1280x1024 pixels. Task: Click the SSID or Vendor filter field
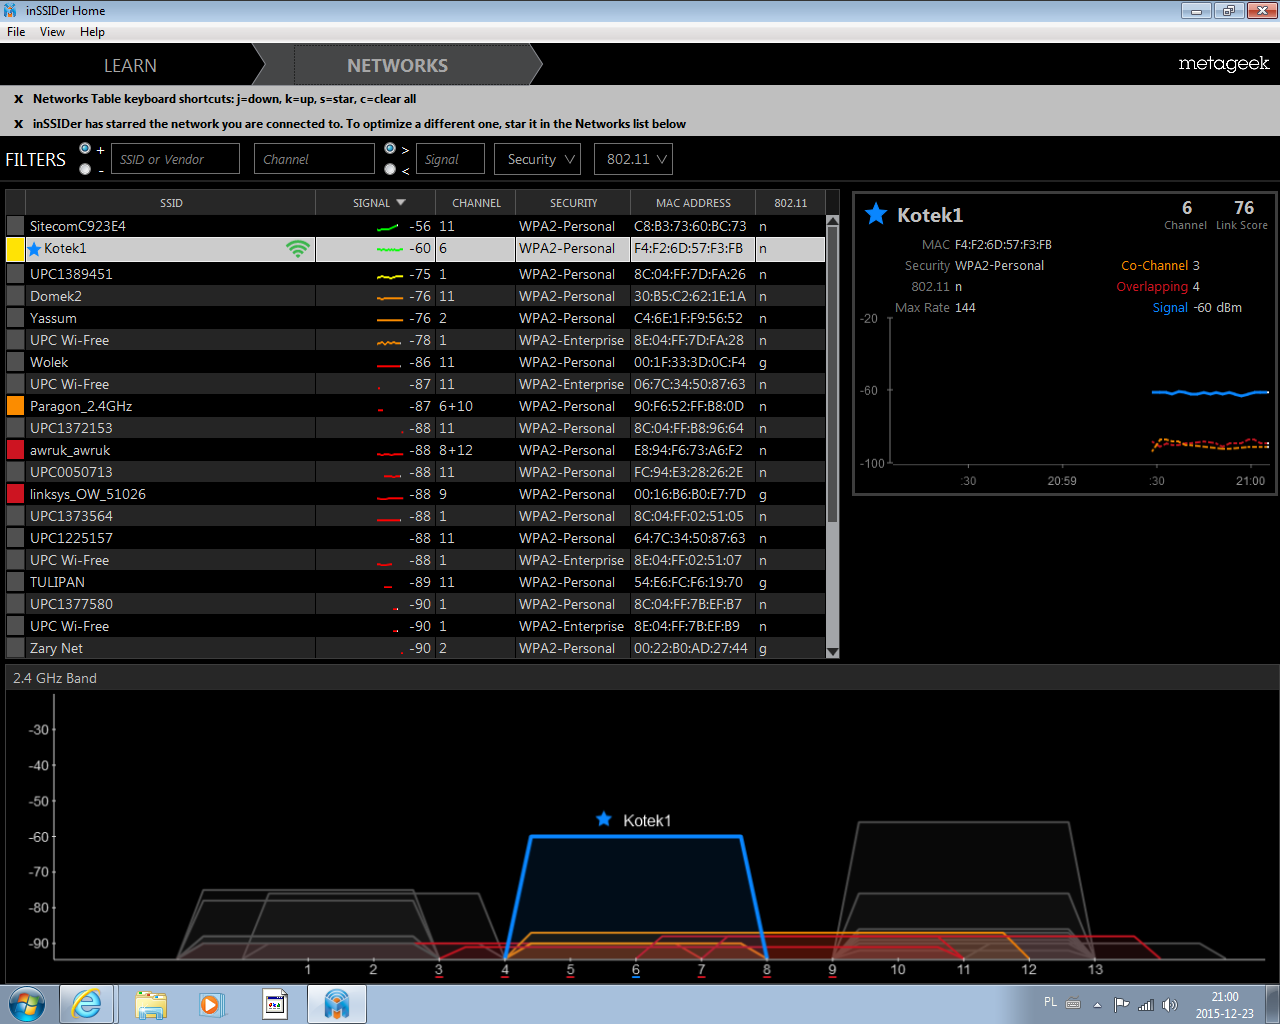pos(176,159)
